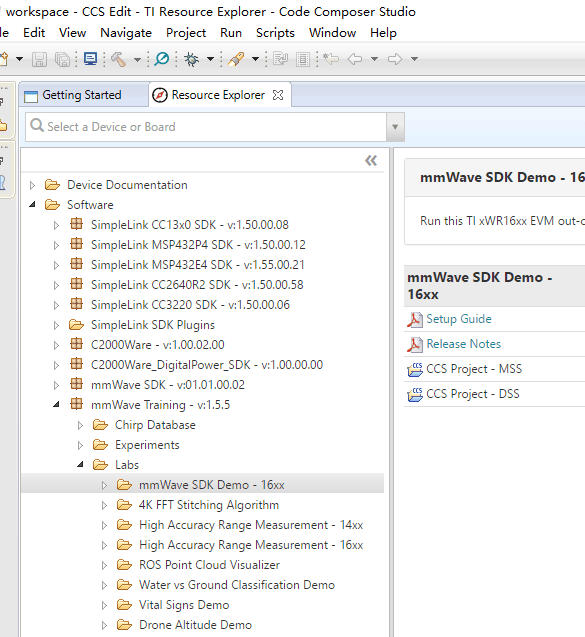This screenshot has height=637, width=585.
Task: Collapse the tree pane with double-chevron icon
Action: [371, 160]
